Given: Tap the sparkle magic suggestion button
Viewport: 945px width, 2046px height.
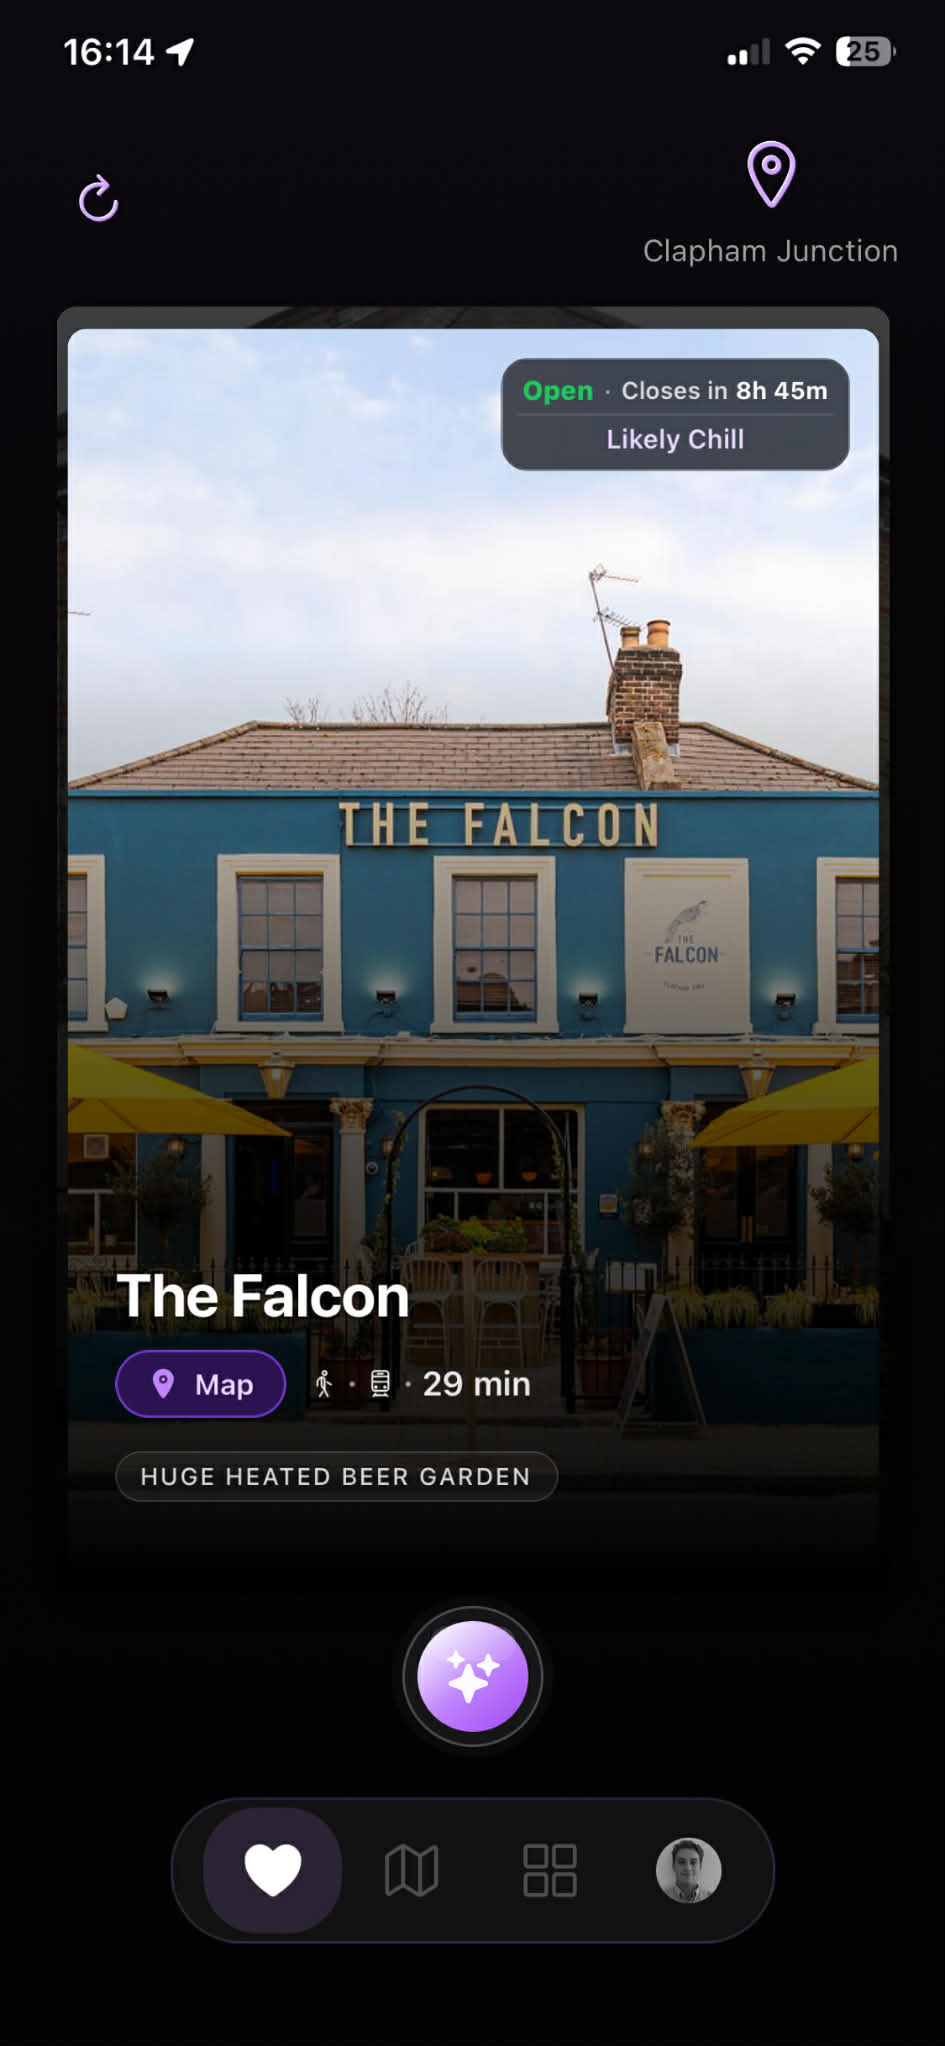Looking at the screenshot, I should (473, 1676).
